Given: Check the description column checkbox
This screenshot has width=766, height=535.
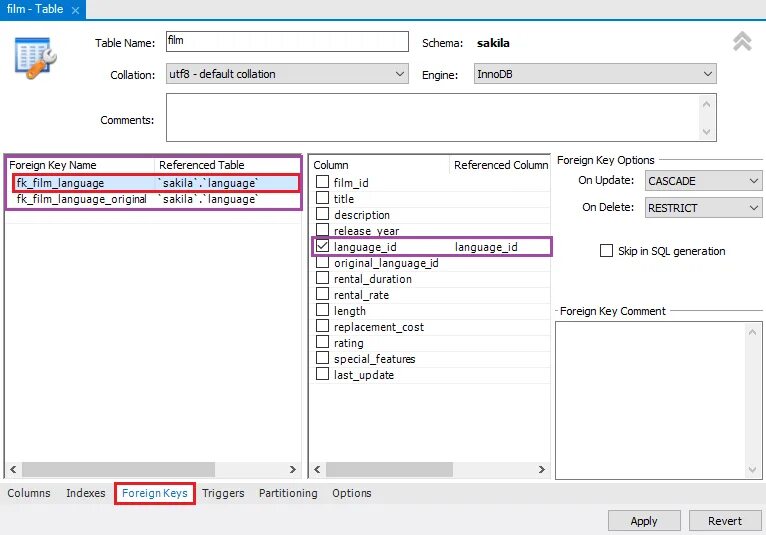Looking at the screenshot, I should [322, 214].
